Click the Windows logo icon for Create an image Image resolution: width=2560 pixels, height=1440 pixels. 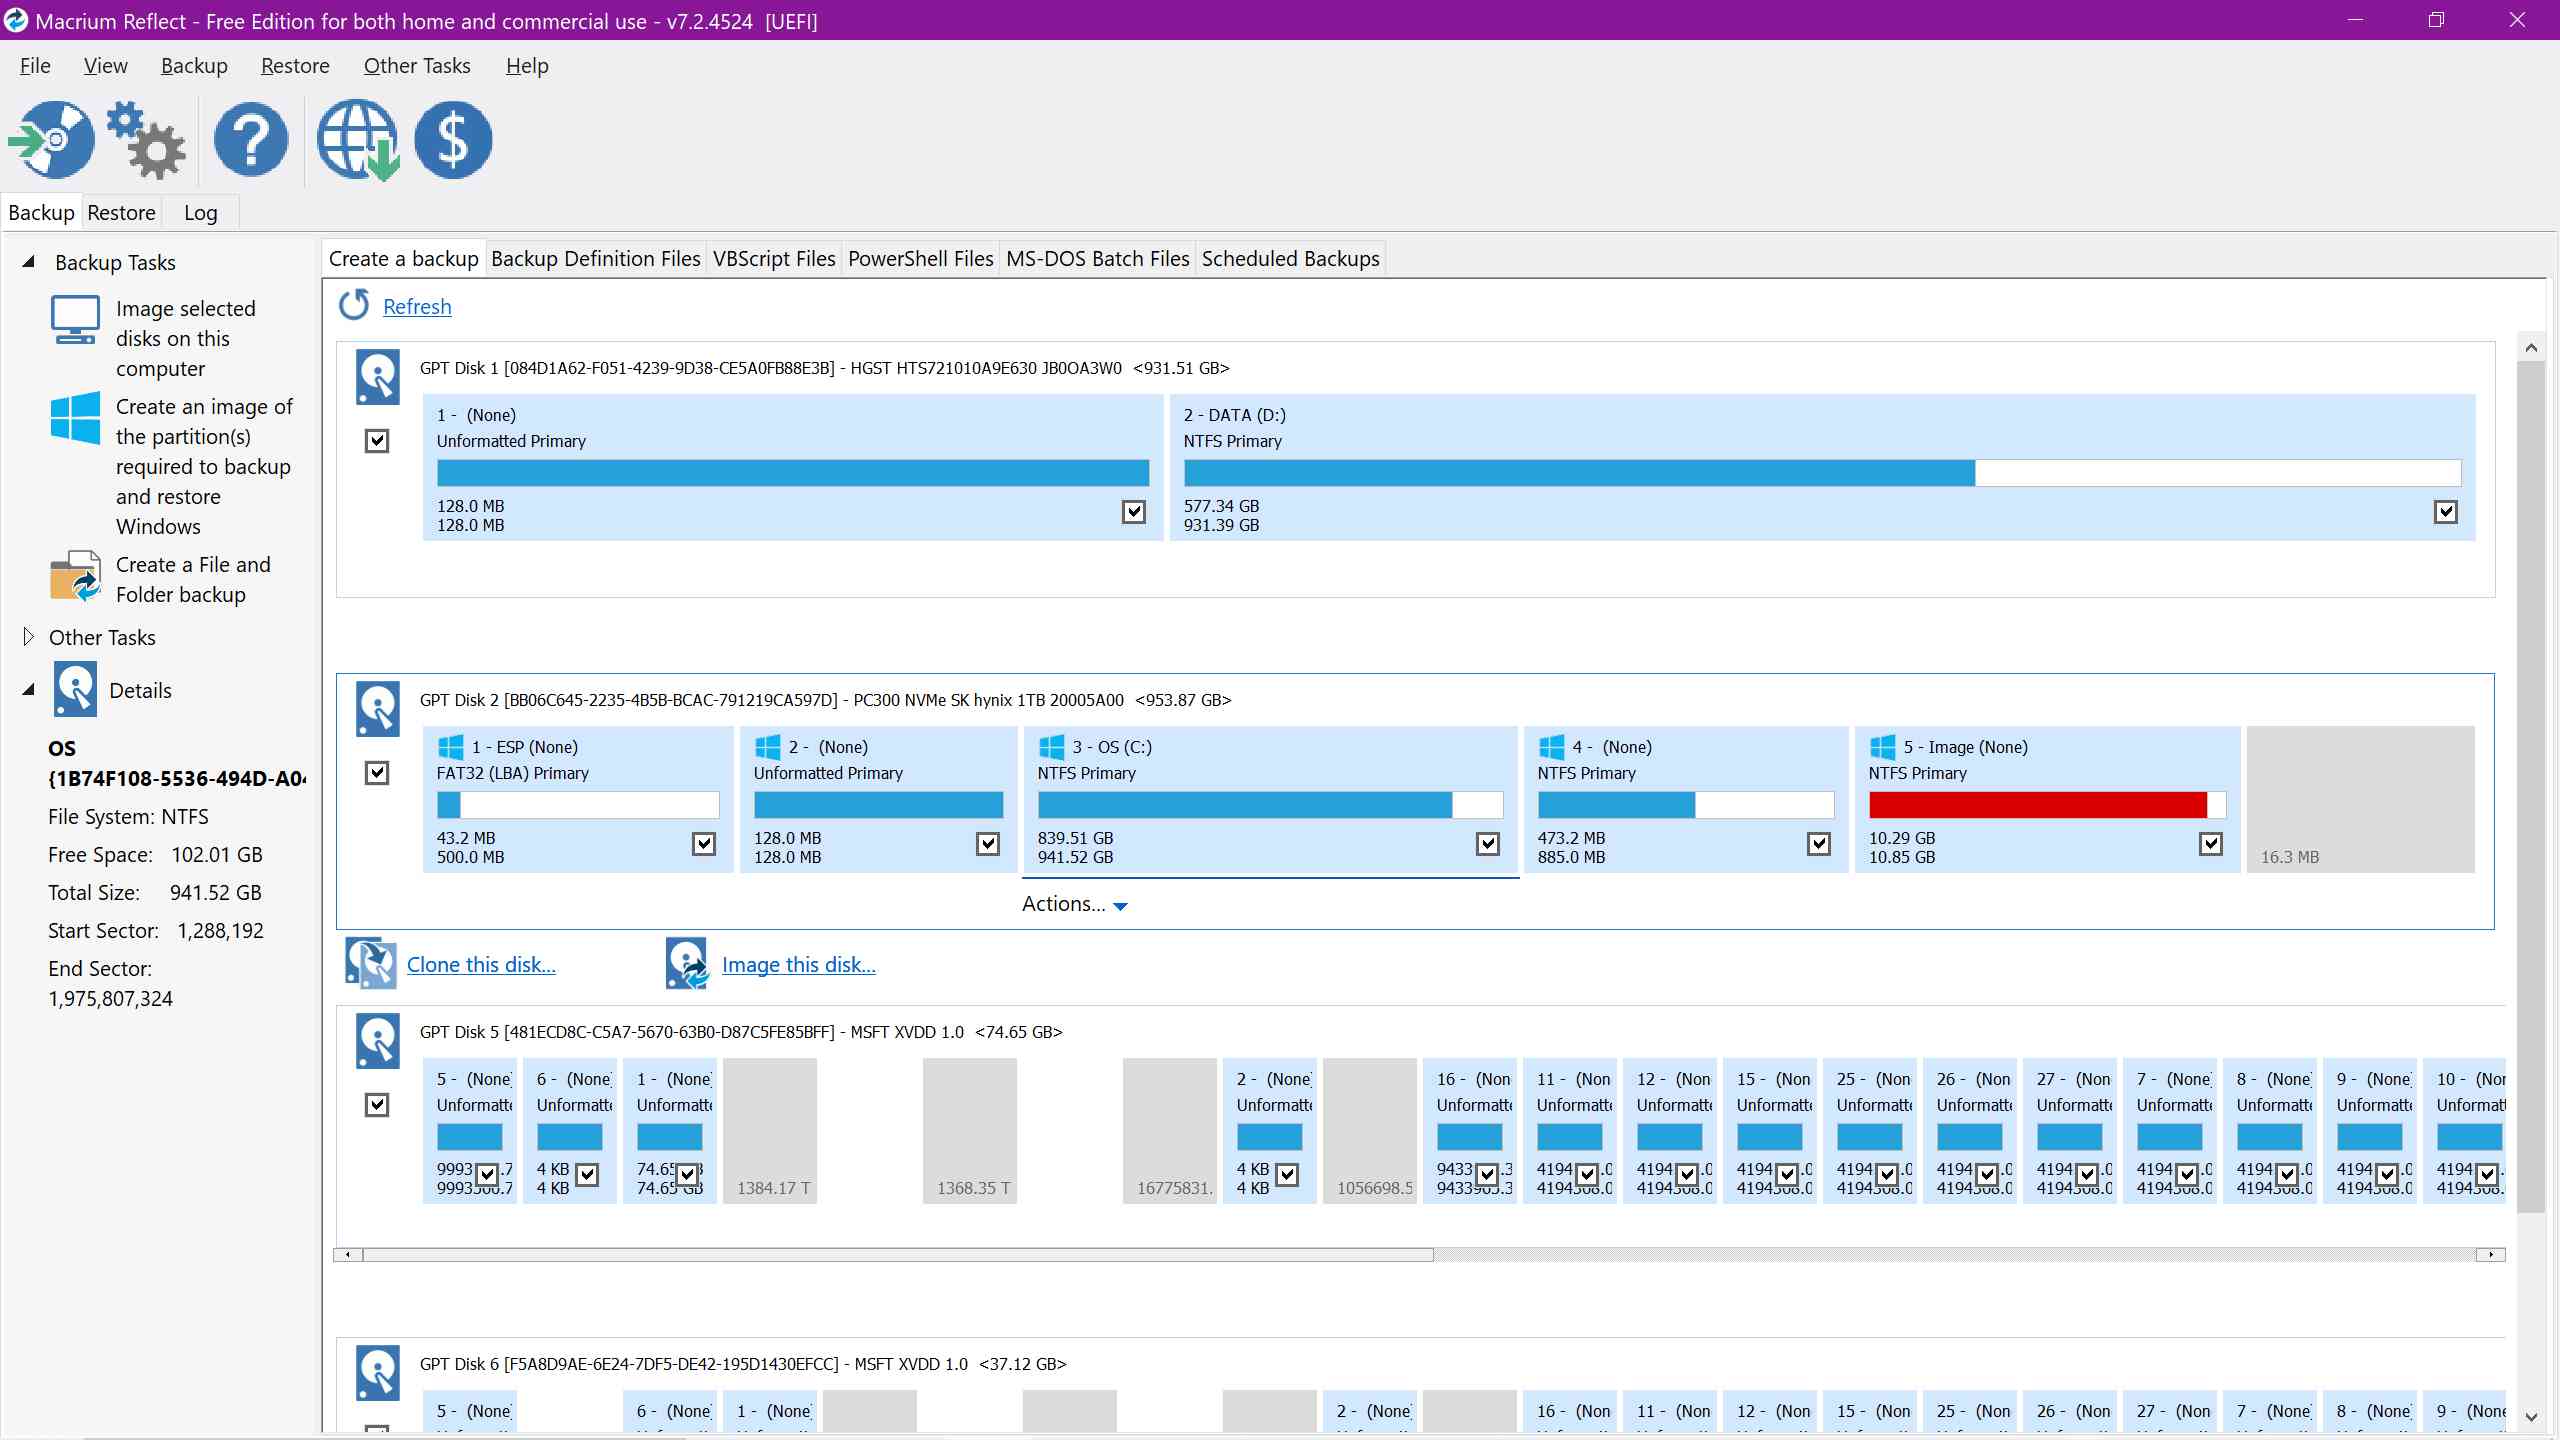[x=75, y=417]
